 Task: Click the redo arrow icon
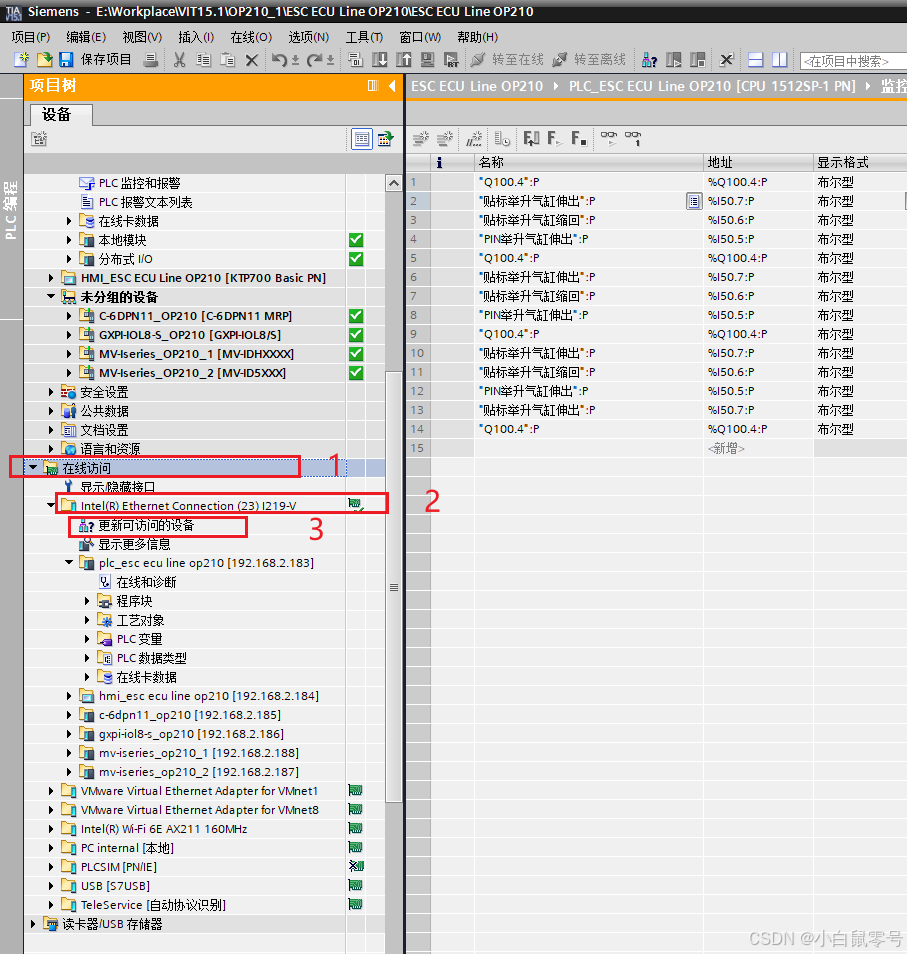tap(314, 60)
